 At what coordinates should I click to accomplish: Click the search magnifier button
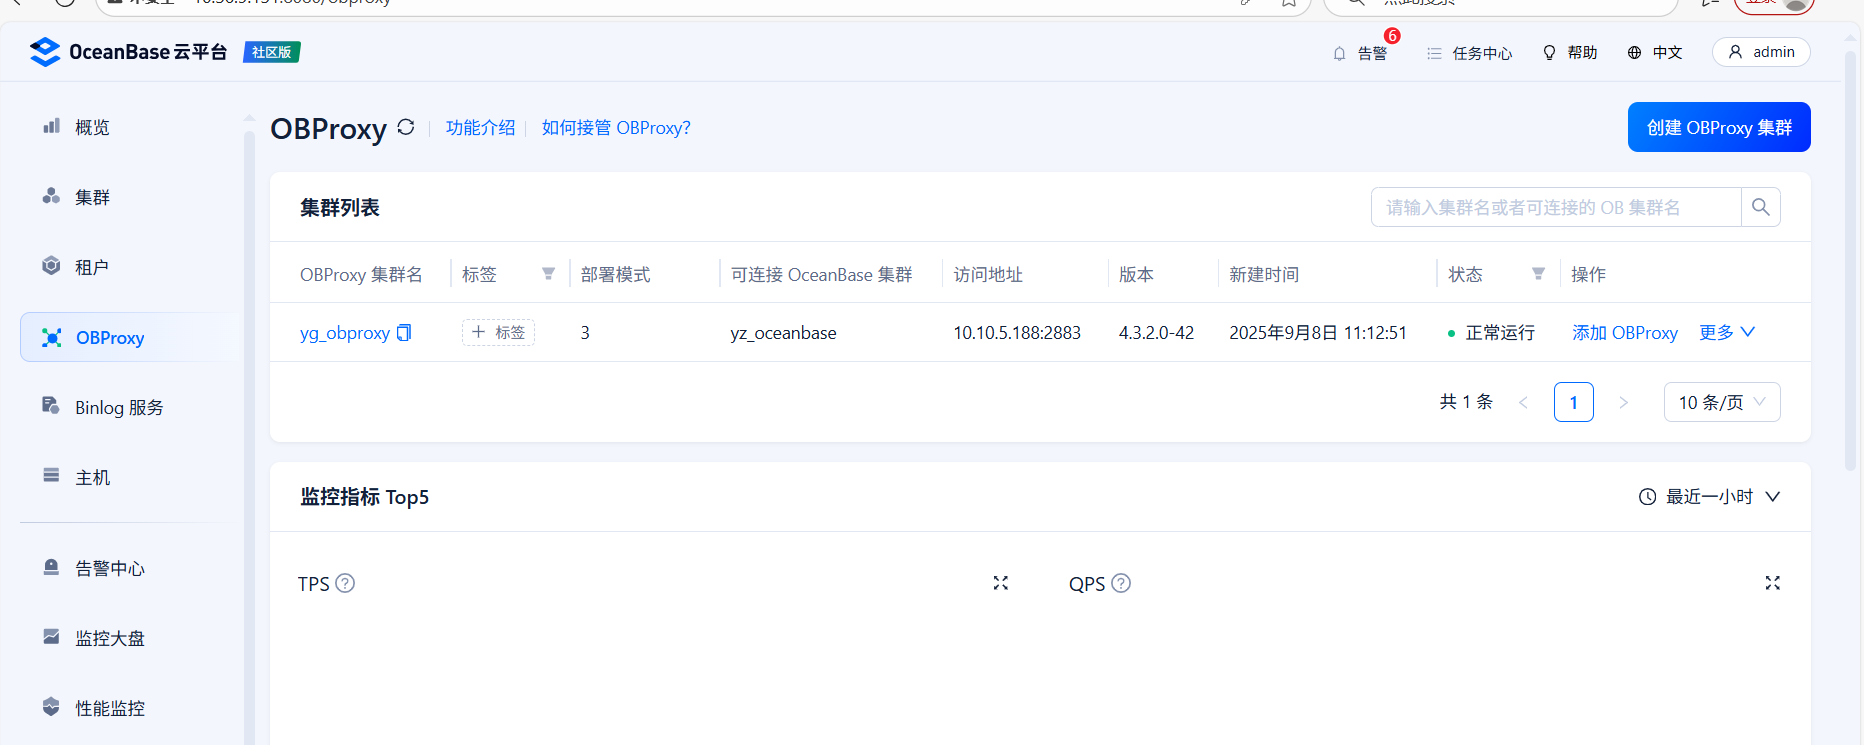1761,207
